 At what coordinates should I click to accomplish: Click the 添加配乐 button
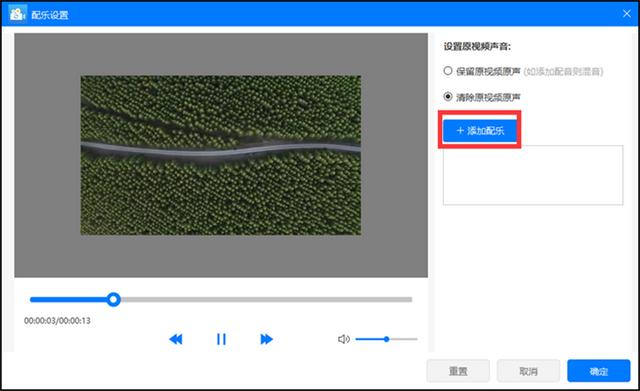480,131
